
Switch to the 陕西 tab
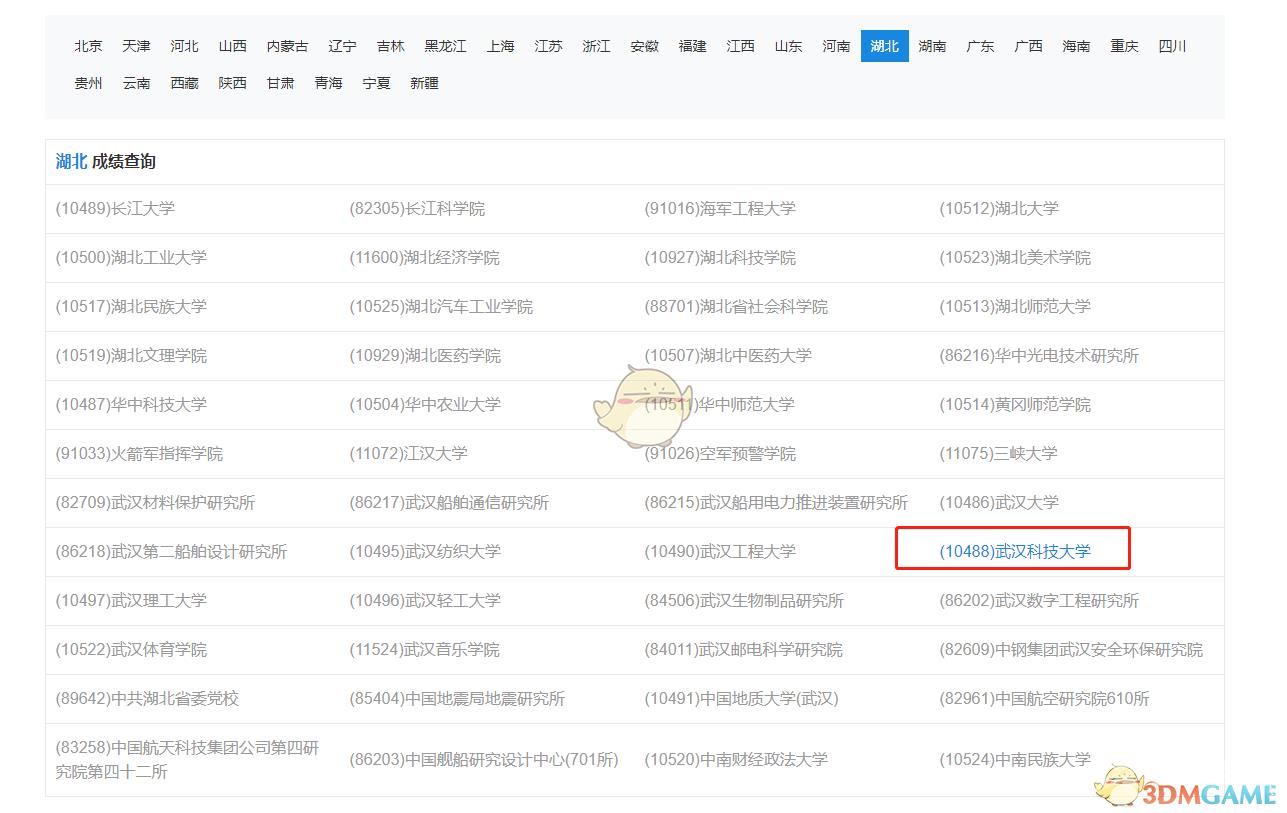click(x=233, y=83)
